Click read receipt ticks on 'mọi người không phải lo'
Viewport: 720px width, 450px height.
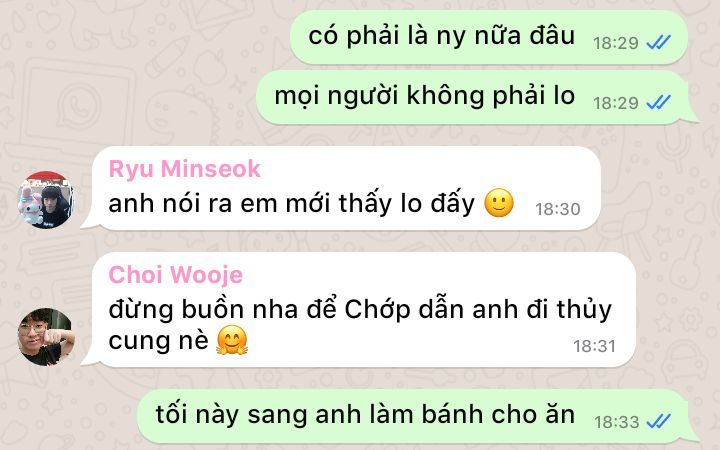pos(658,102)
